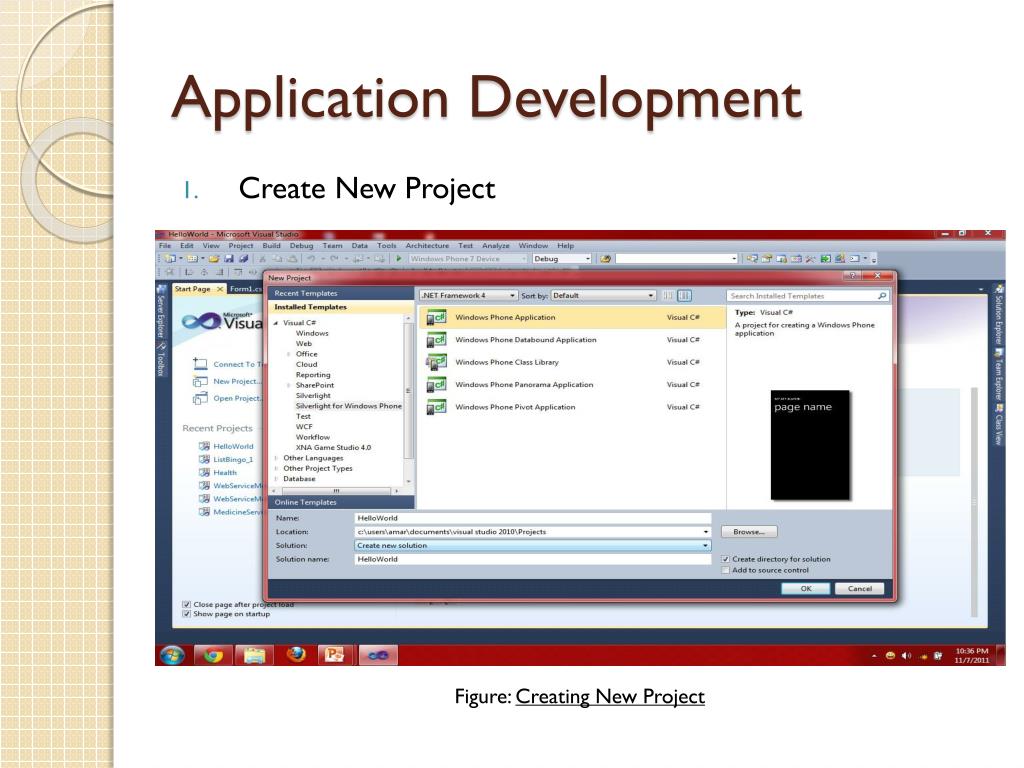This screenshot has height=768, width=1024.
Task: Click the Connect To Team icon on Start Page
Action: tap(200, 364)
